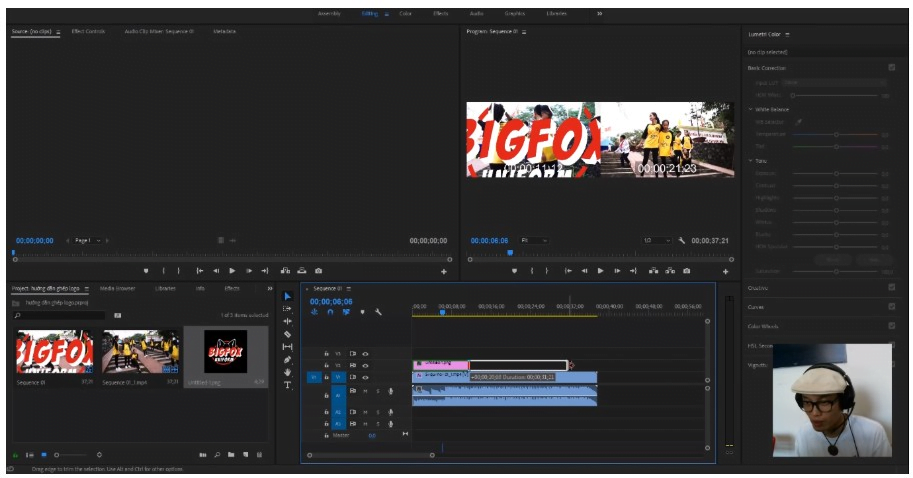Toggle lock on the V3 track

point(326,353)
